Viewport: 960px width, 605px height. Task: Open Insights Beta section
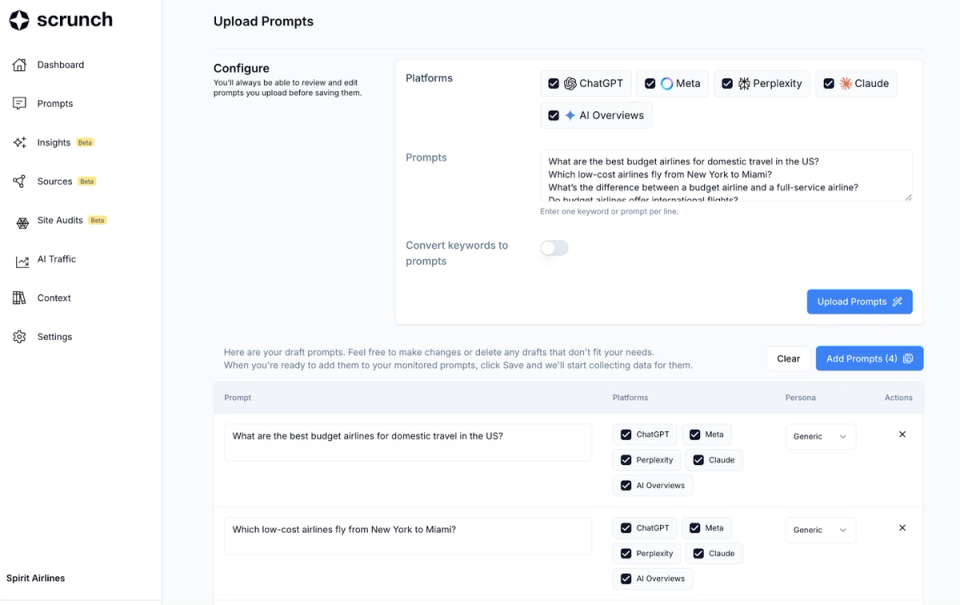pyautogui.click(x=54, y=143)
